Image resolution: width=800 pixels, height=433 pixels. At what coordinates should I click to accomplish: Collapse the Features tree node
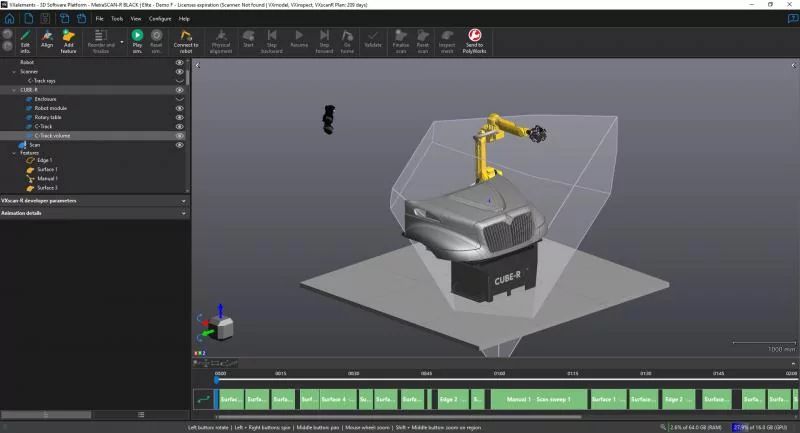click(13, 153)
